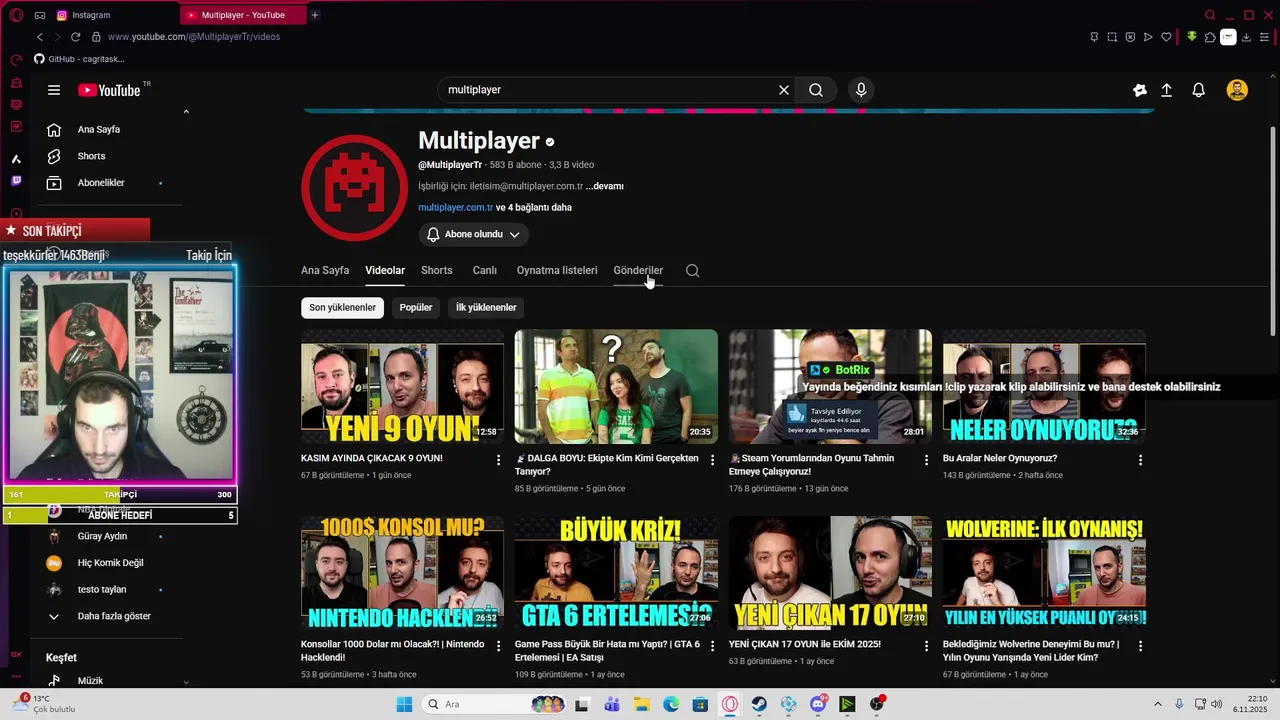Open 'GTA 6 ERTELEMESİ' video thumbnail
Viewport: 1280px width, 720px height.
point(616,573)
